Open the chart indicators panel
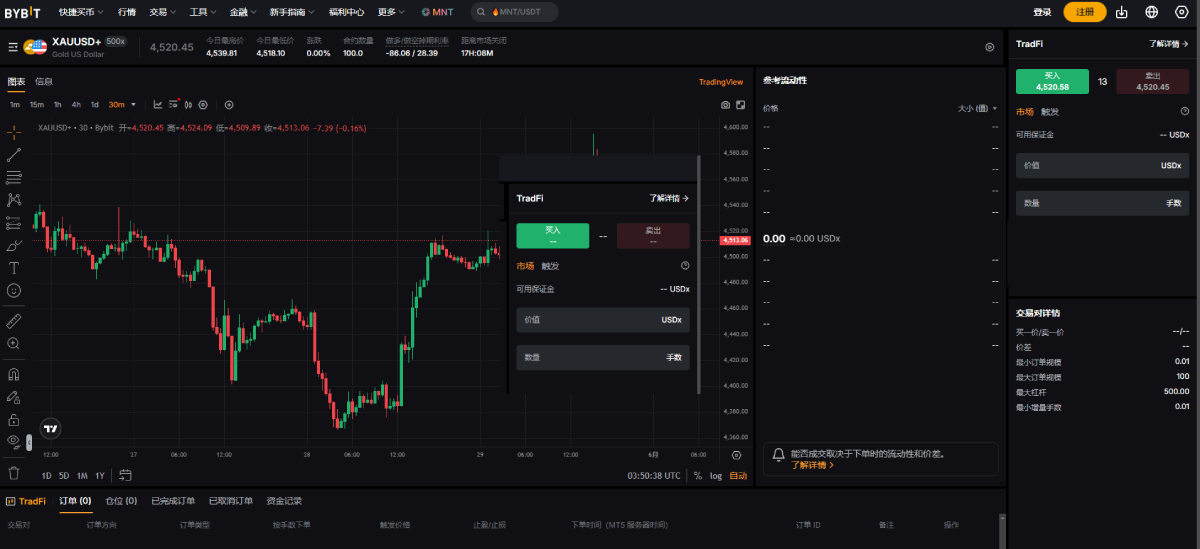1200x549 pixels. [158, 104]
